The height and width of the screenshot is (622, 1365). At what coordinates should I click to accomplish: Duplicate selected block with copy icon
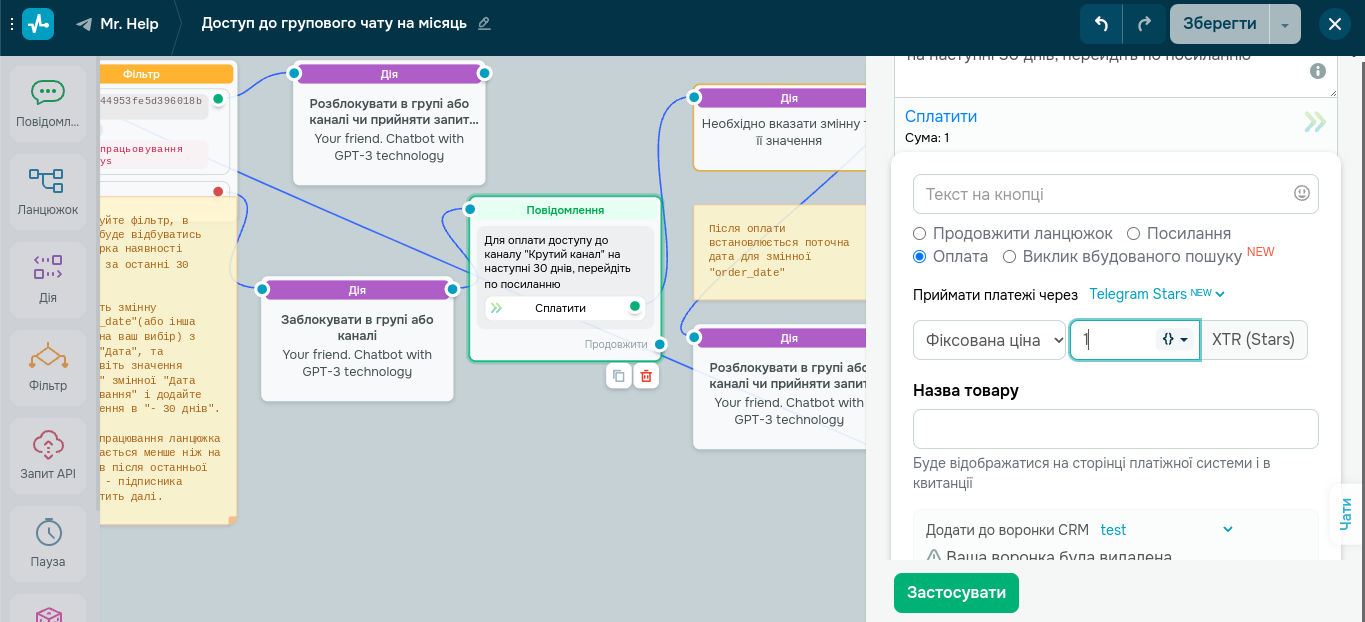(619, 376)
